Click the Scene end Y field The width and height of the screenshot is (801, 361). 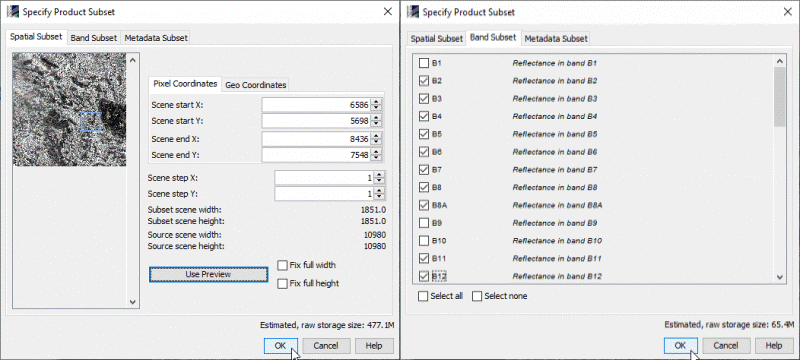316,155
